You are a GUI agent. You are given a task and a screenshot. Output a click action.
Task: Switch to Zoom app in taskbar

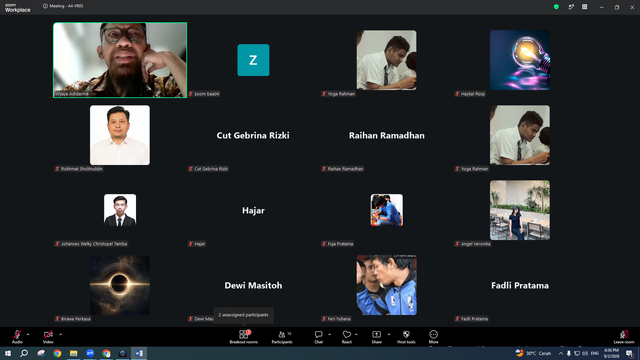point(90,353)
